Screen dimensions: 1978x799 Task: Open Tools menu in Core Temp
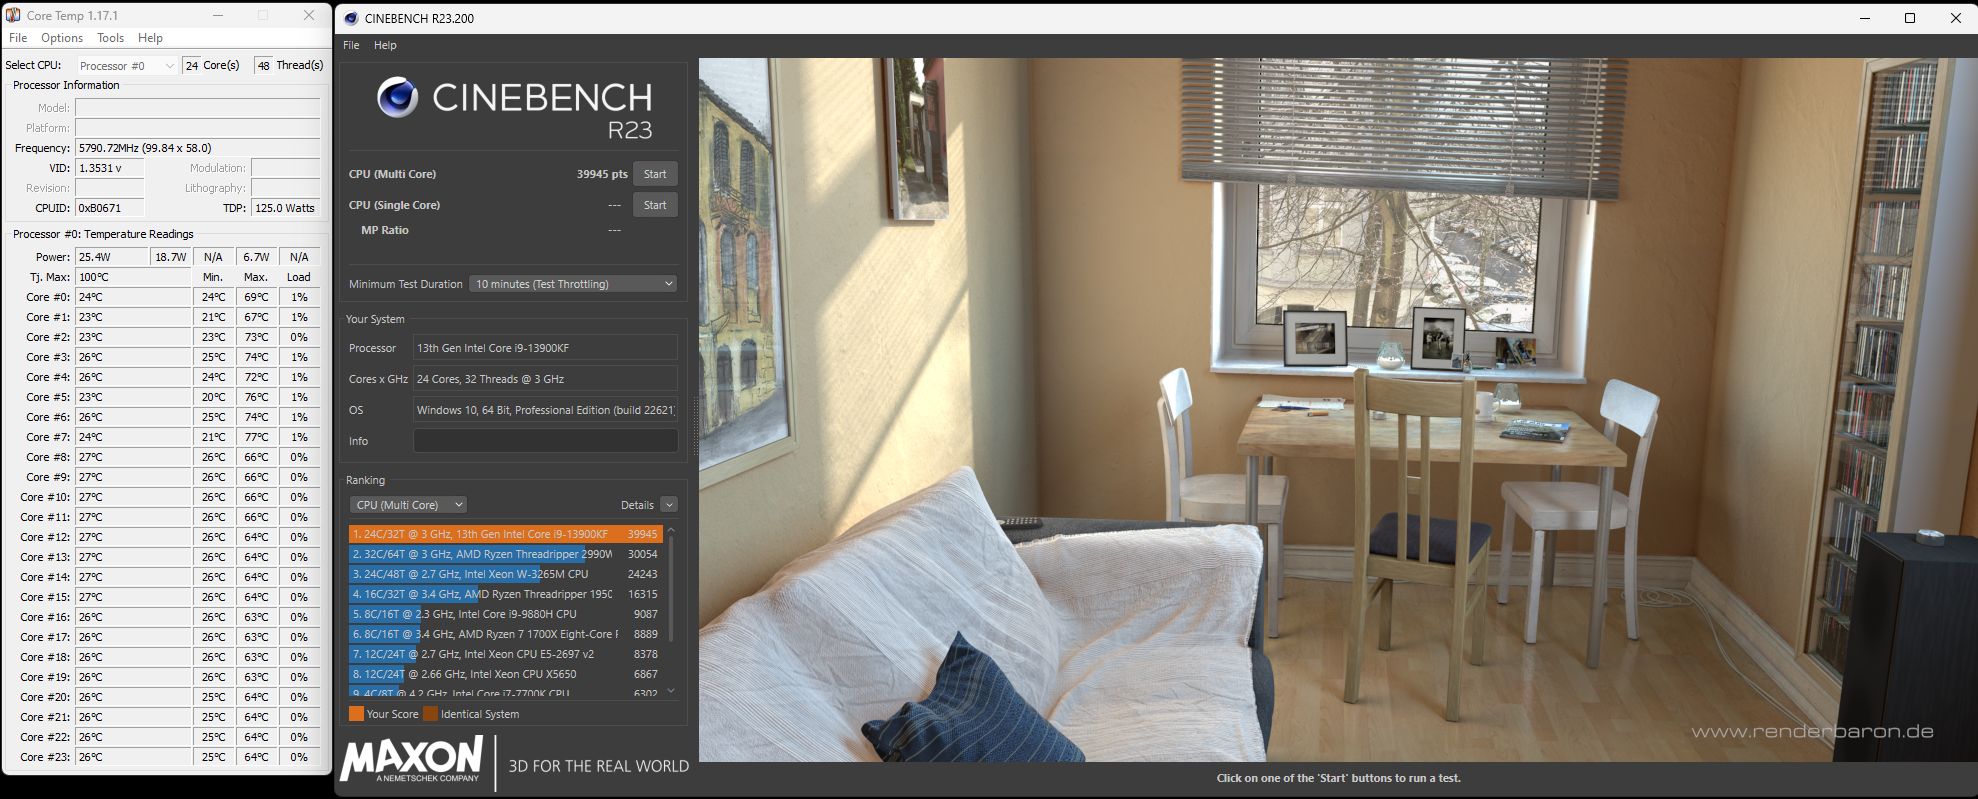110,38
